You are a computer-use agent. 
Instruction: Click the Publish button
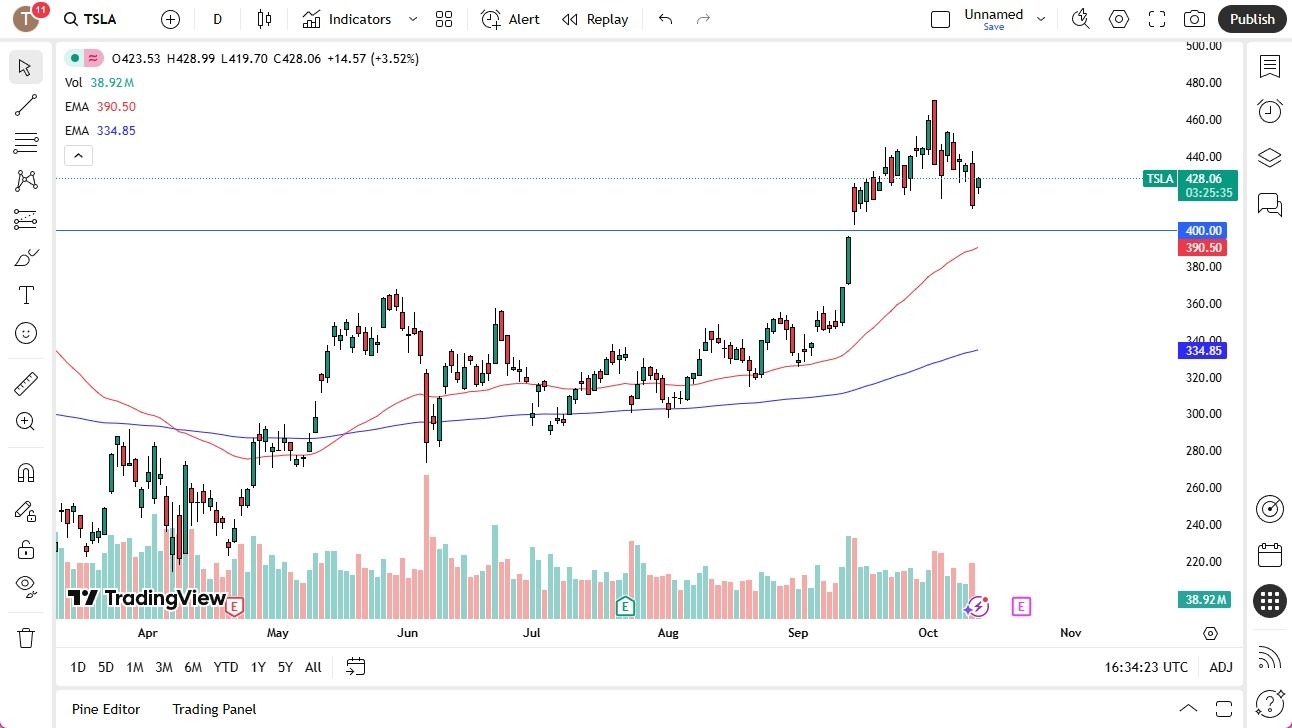tap(1251, 19)
